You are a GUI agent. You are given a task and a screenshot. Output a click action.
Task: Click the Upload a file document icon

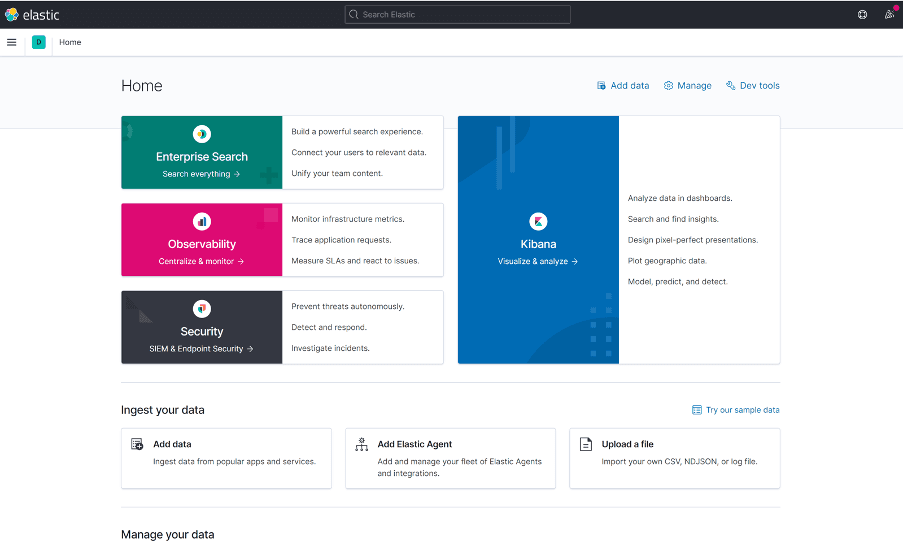click(x=586, y=444)
